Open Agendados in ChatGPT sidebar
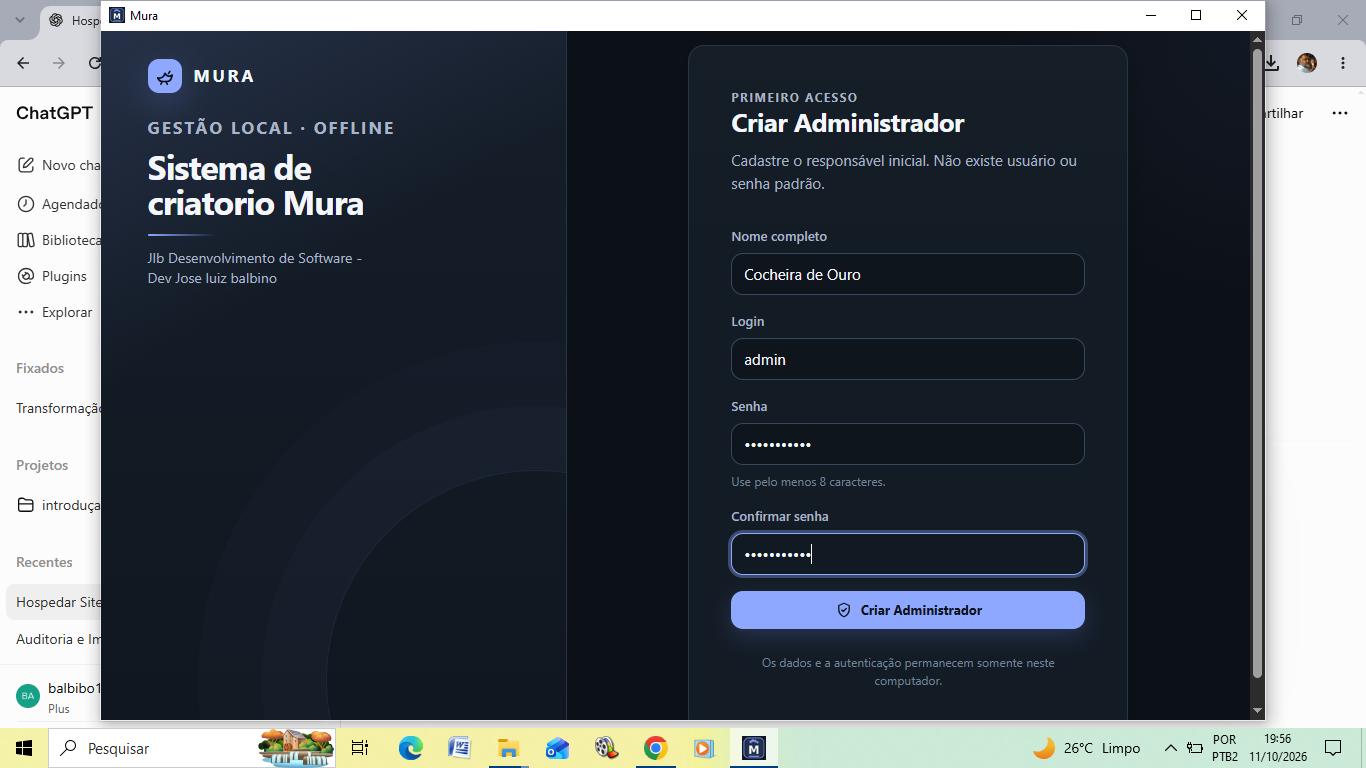Screen dimensions: 1366x768 (60, 204)
